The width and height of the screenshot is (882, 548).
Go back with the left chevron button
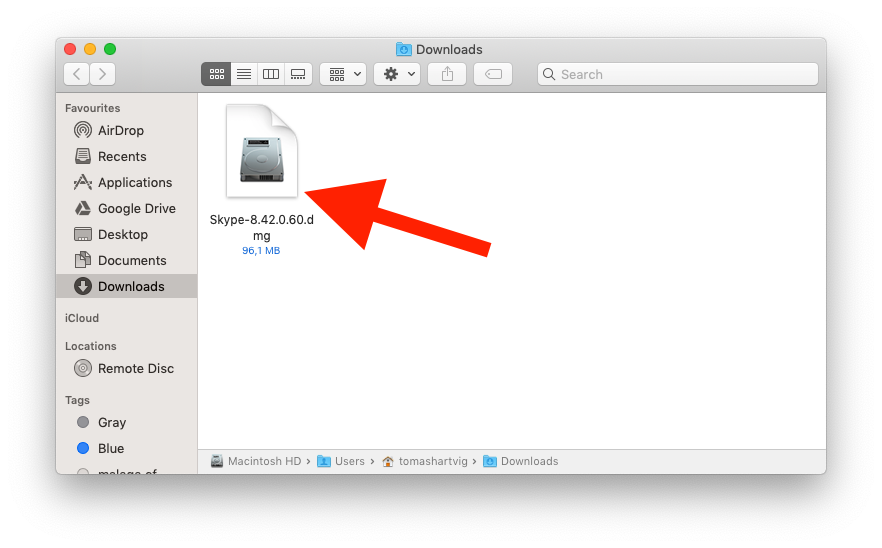click(76, 74)
